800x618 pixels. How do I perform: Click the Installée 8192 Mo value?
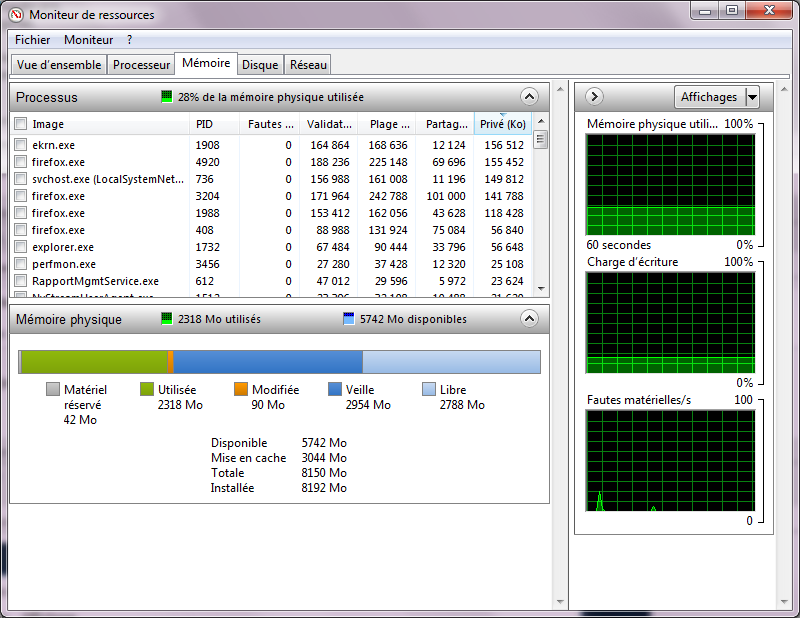[324, 488]
